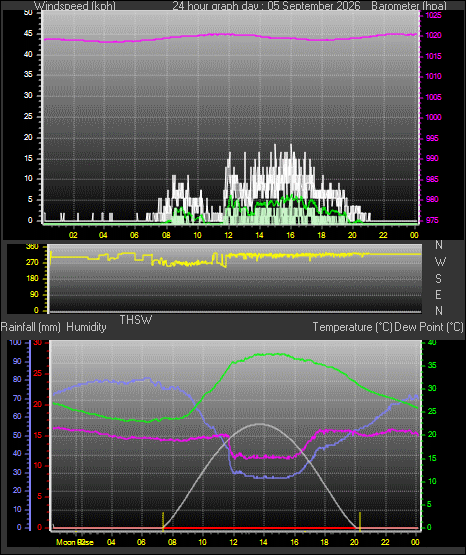
Task: Click the 45 windspeed scale value
Action: [x=28, y=34]
